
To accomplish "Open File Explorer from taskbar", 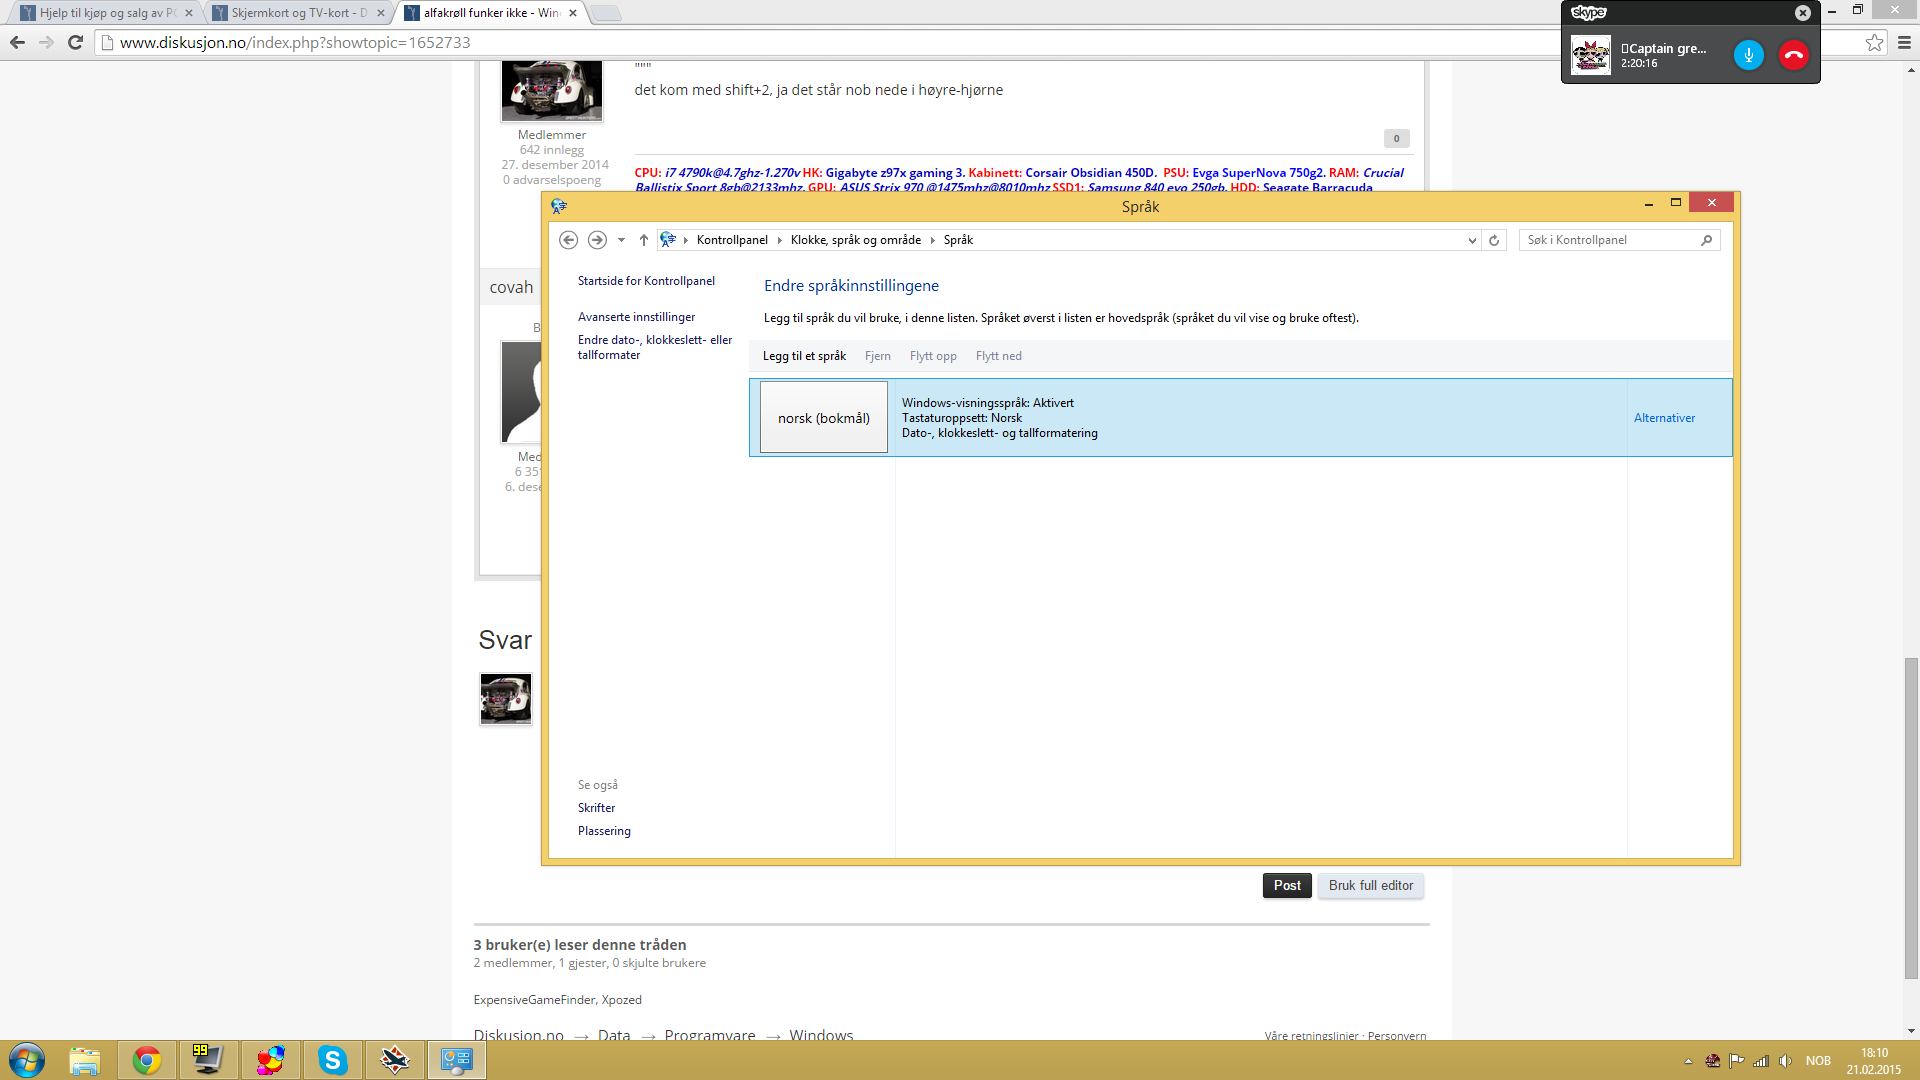I will [85, 1060].
